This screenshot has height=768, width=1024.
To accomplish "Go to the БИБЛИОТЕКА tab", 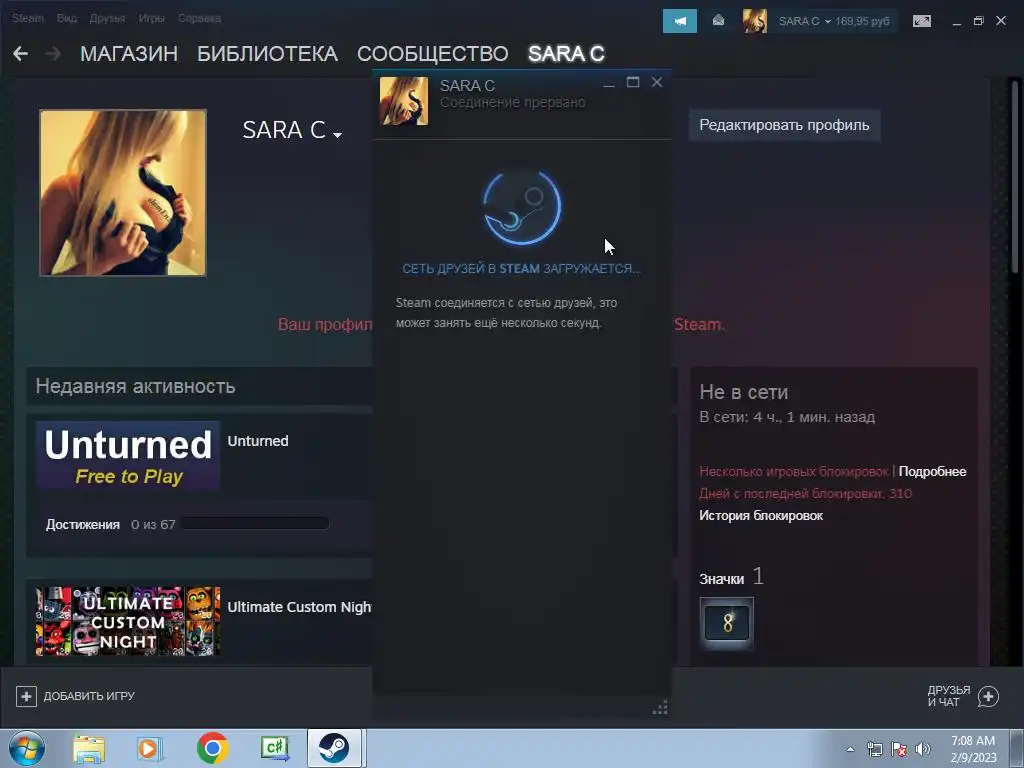I will tap(267, 54).
